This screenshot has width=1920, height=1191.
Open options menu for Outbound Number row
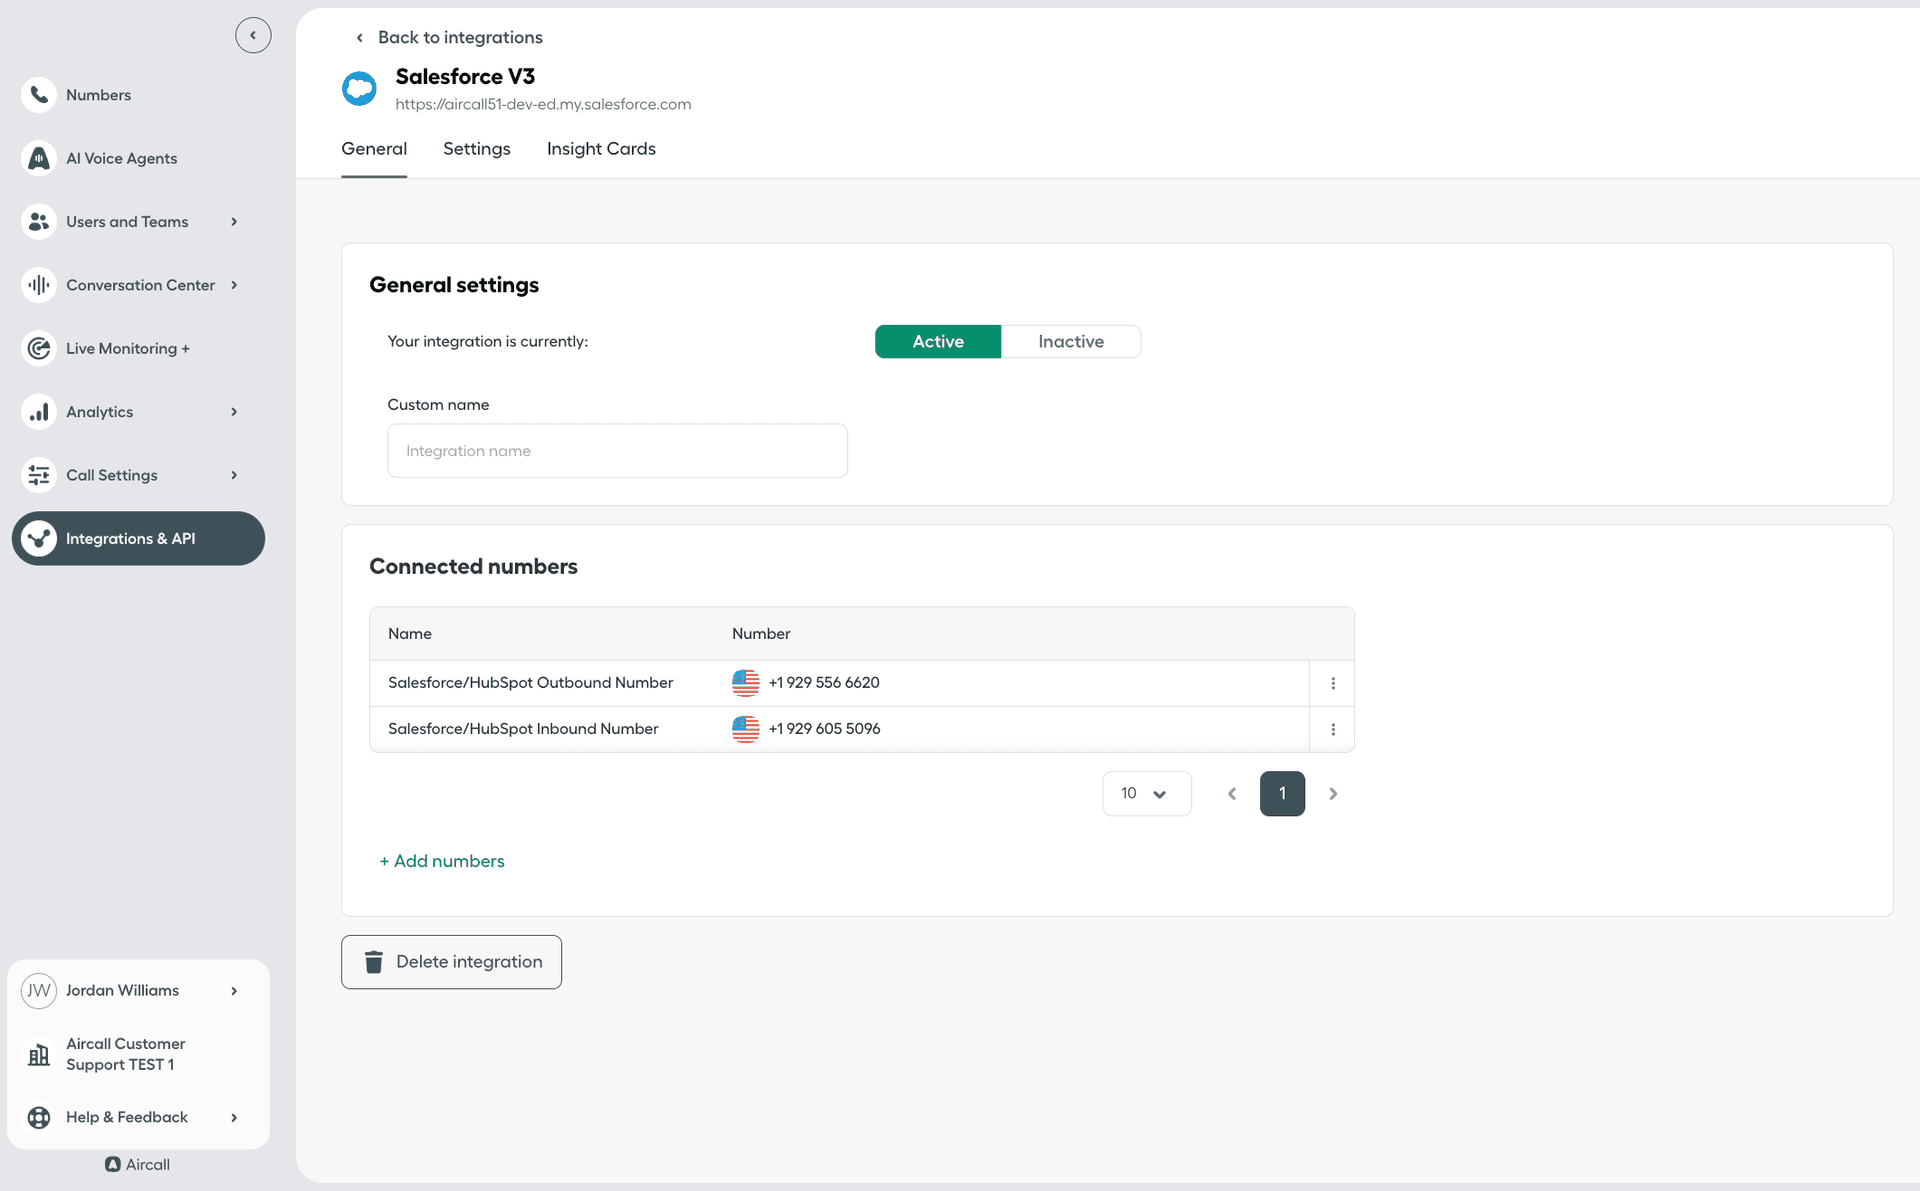point(1332,683)
